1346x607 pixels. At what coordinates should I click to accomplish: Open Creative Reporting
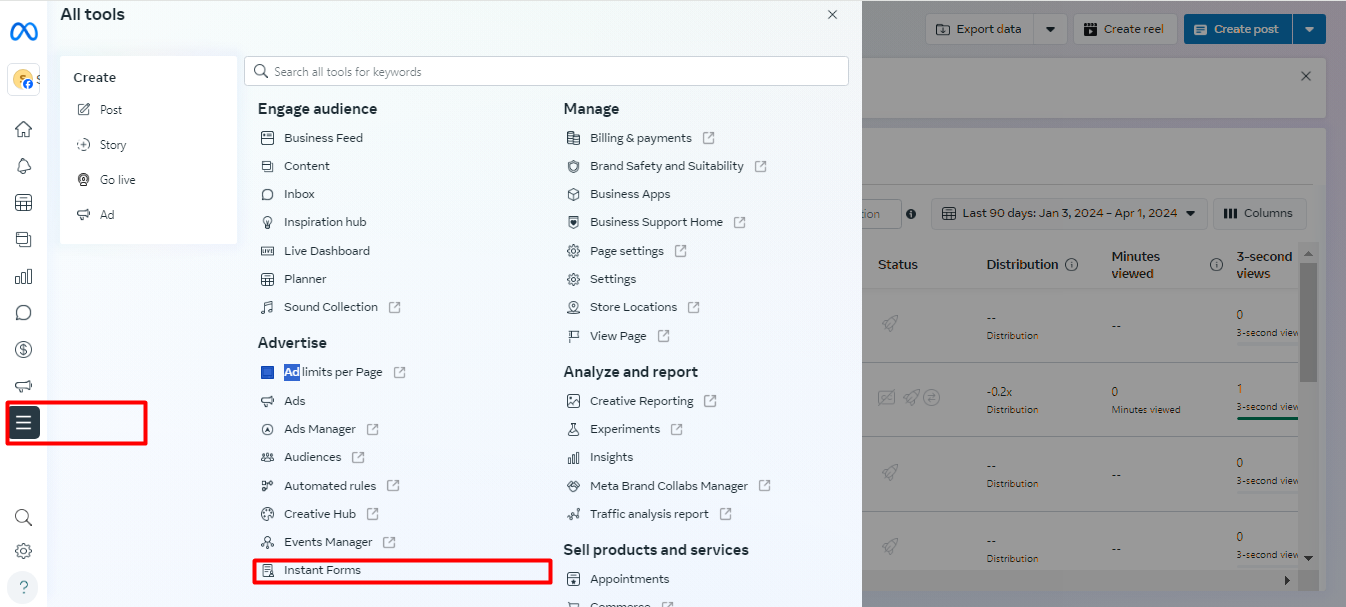point(642,401)
